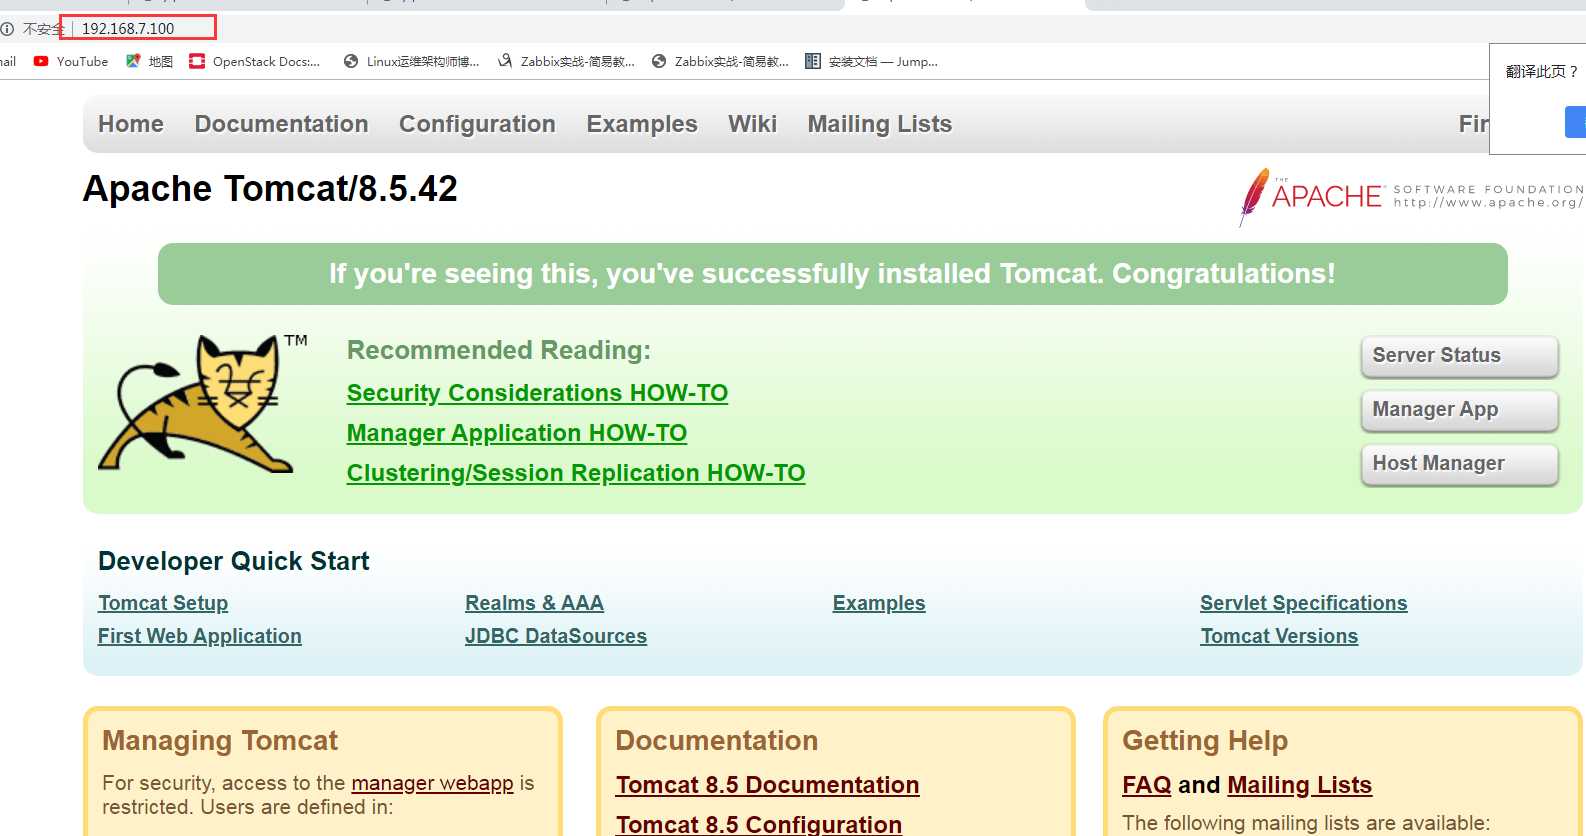Viewport: 1586px width, 836px height.
Task: Click the Server Status button
Action: [1459, 356]
